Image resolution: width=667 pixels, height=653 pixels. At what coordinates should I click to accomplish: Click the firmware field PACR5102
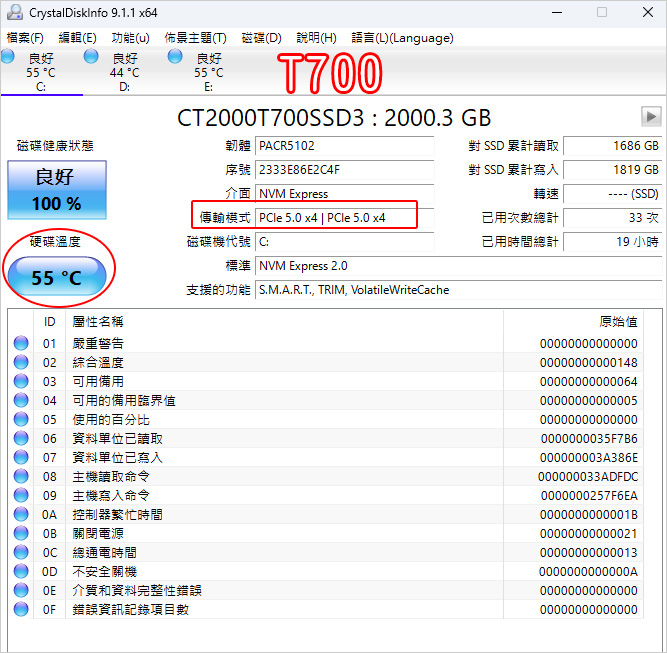click(x=344, y=146)
